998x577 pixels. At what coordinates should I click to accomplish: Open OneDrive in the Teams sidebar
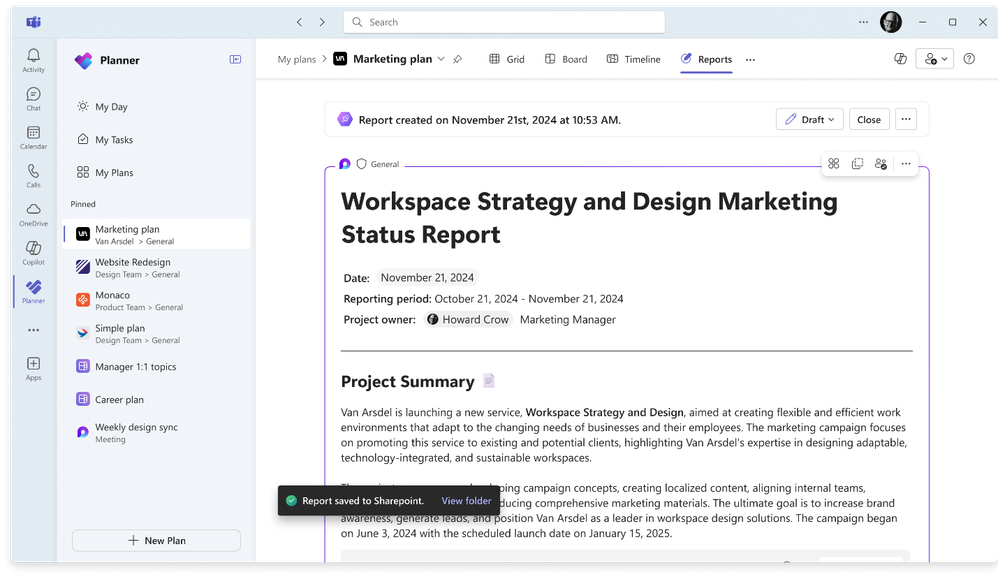point(33,214)
